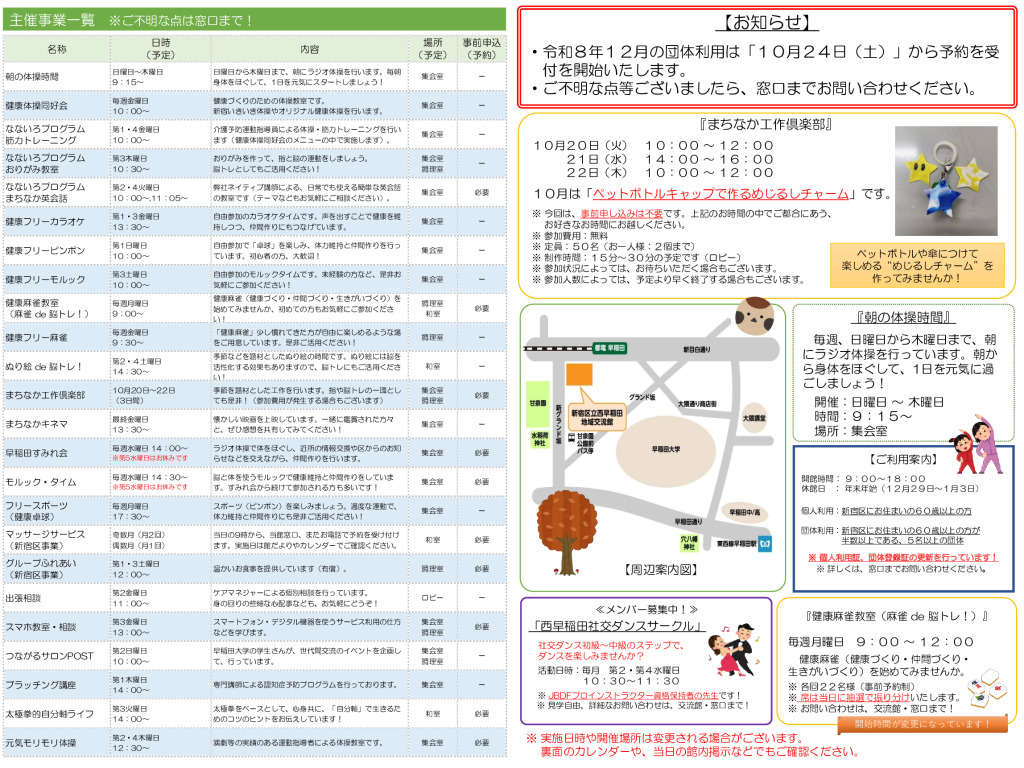
Task: Select the グループふれあい（新宿区事業） row name
Action: tap(41, 569)
